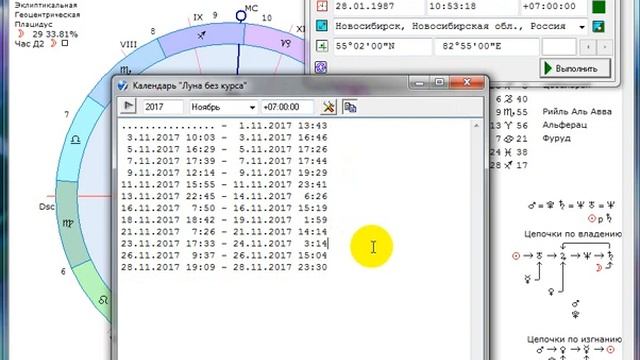
Task: Click the calendar window title Луна без курса
Action: point(189,86)
